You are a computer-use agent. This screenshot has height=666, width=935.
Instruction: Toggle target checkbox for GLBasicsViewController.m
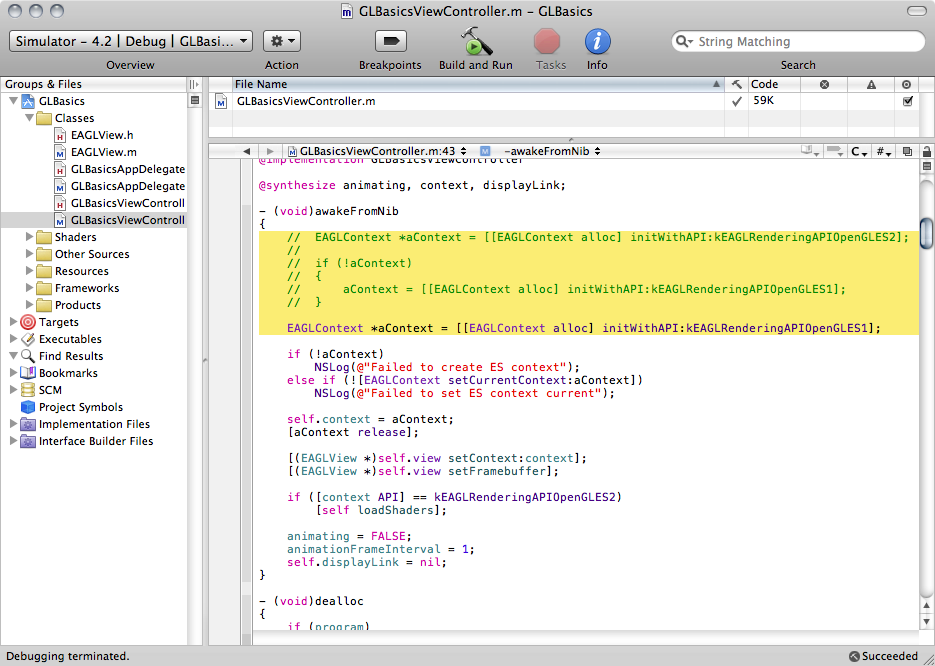[x=908, y=101]
